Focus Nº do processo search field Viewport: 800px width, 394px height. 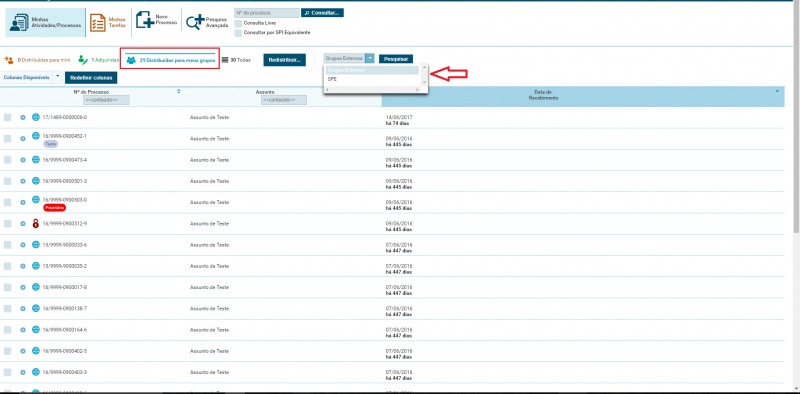pos(267,12)
